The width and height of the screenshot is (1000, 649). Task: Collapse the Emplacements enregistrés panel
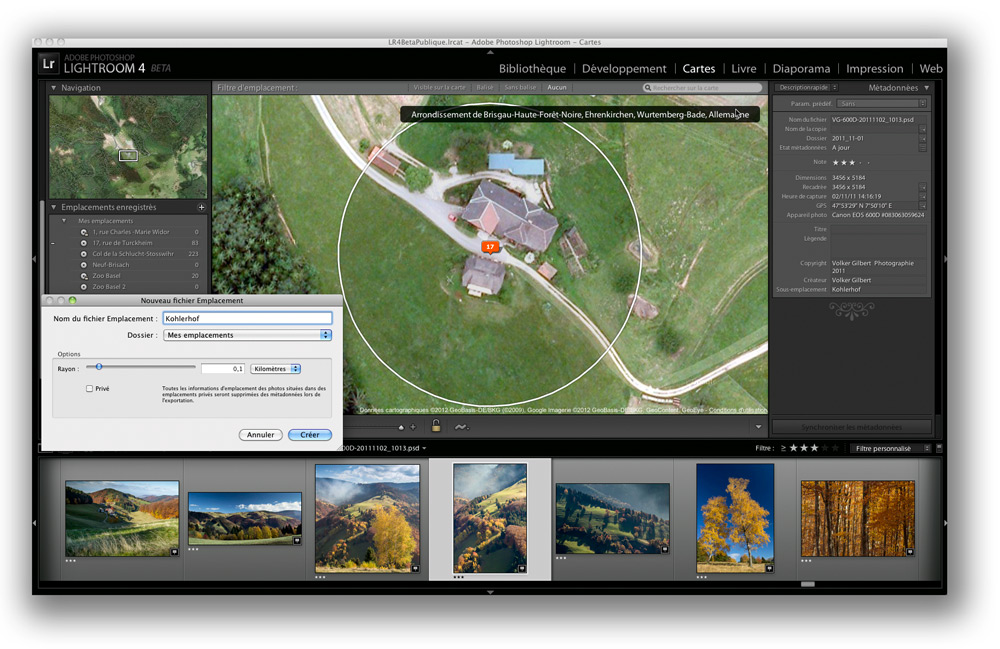point(54,207)
